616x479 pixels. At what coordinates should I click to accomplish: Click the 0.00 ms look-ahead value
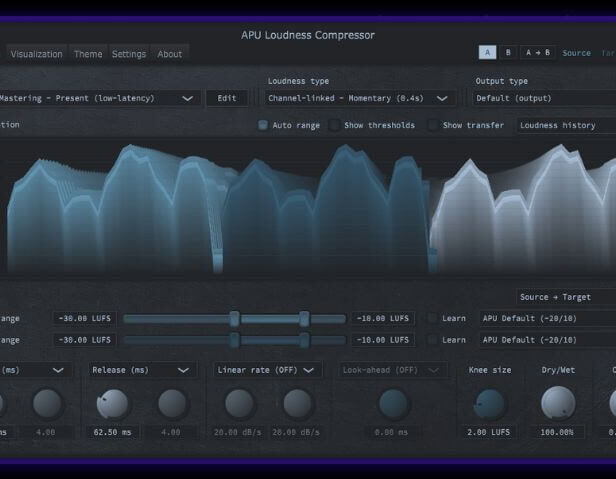tap(391, 432)
